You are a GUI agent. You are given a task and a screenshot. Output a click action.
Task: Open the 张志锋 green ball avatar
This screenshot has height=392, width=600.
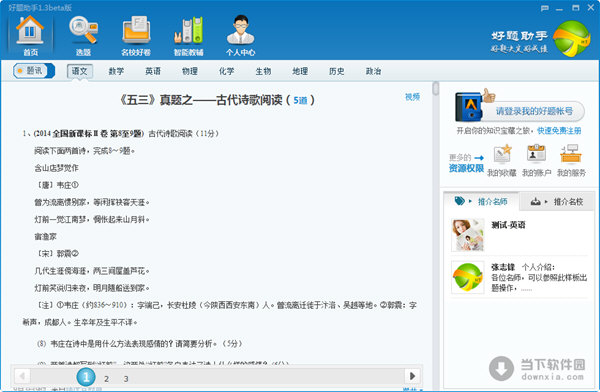point(468,277)
